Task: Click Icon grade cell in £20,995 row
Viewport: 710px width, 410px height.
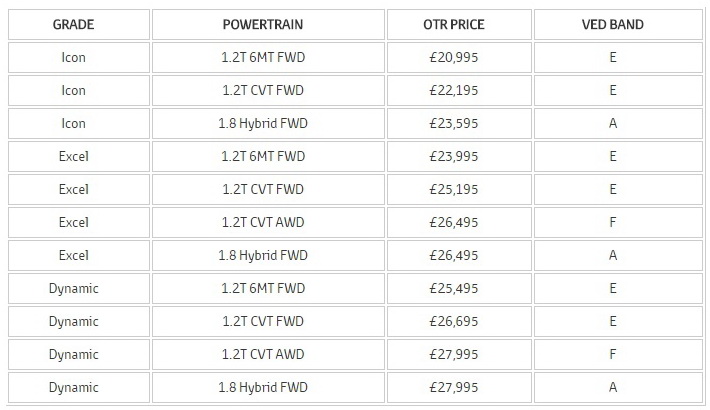Action: pyautogui.click(x=73, y=57)
